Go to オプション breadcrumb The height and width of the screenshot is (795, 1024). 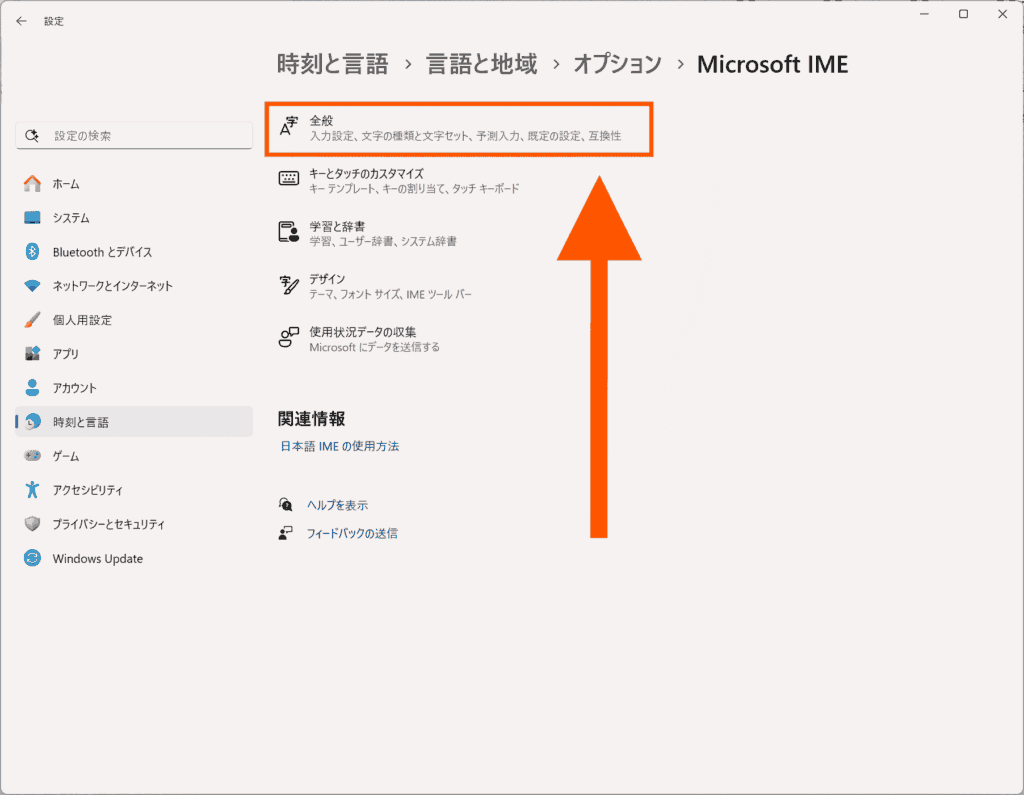pyautogui.click(x=617, y=64)
